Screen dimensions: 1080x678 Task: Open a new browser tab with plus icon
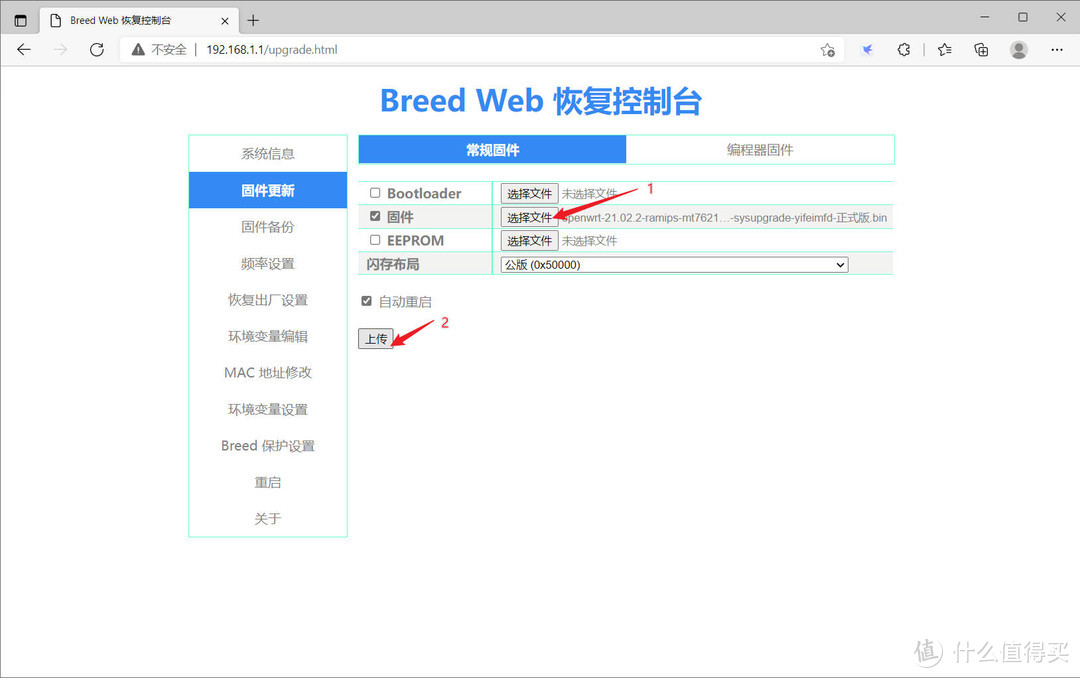(254, 19)
